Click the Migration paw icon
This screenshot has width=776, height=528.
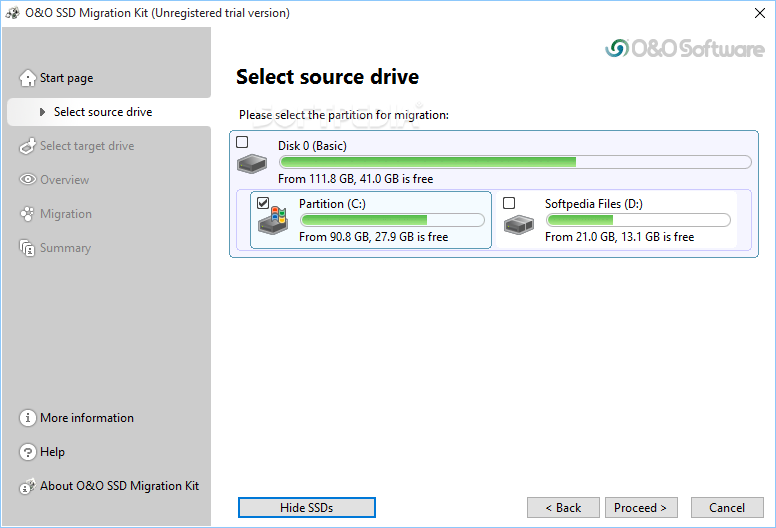28,214
